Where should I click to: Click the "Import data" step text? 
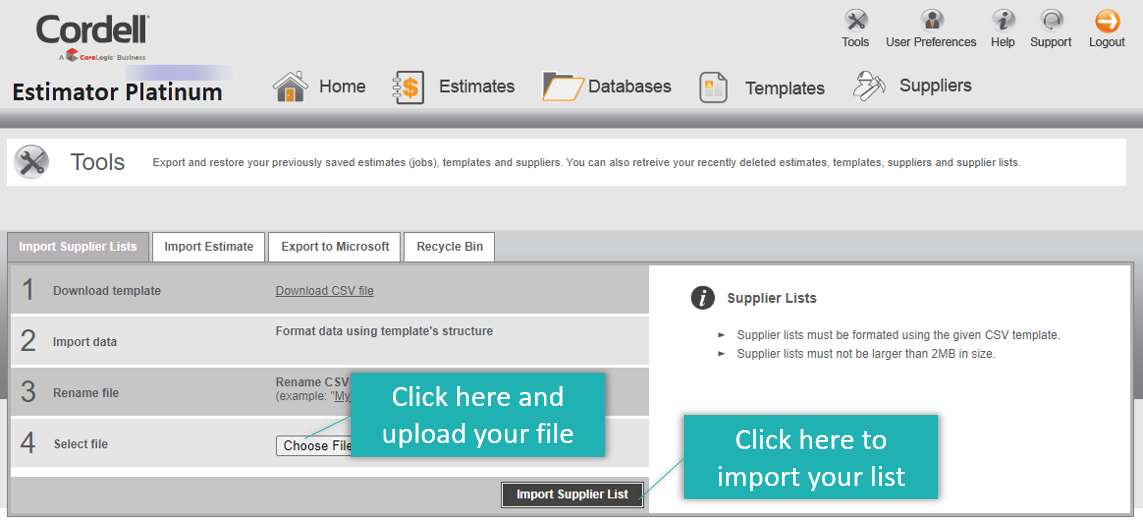[85, 341]
